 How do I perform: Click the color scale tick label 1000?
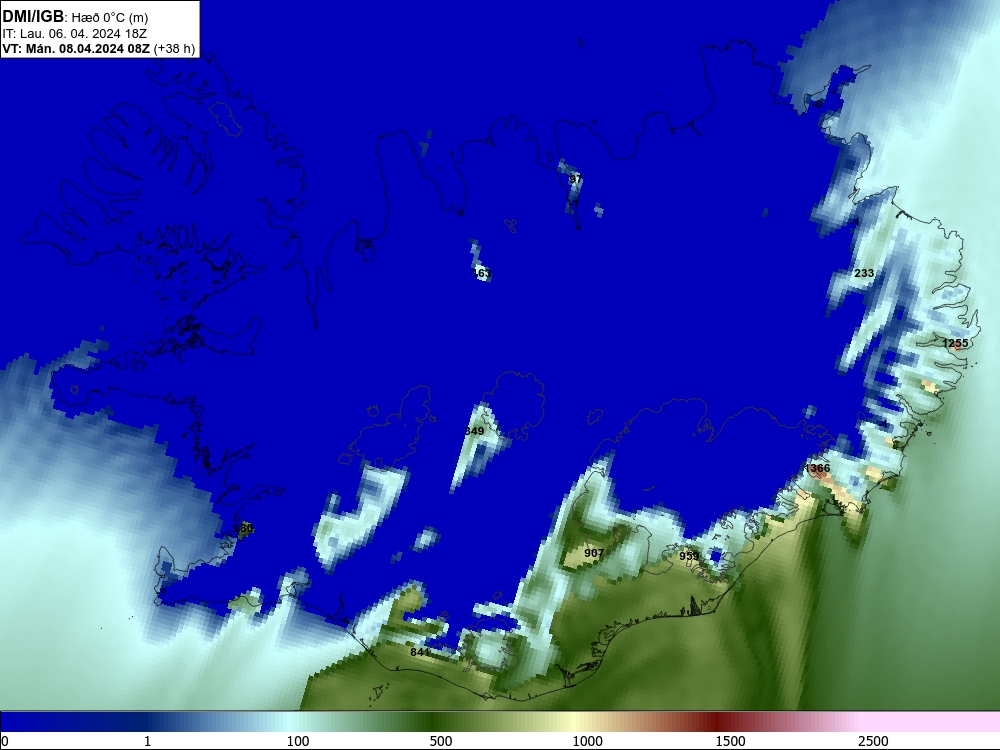(x=587, y=741)
